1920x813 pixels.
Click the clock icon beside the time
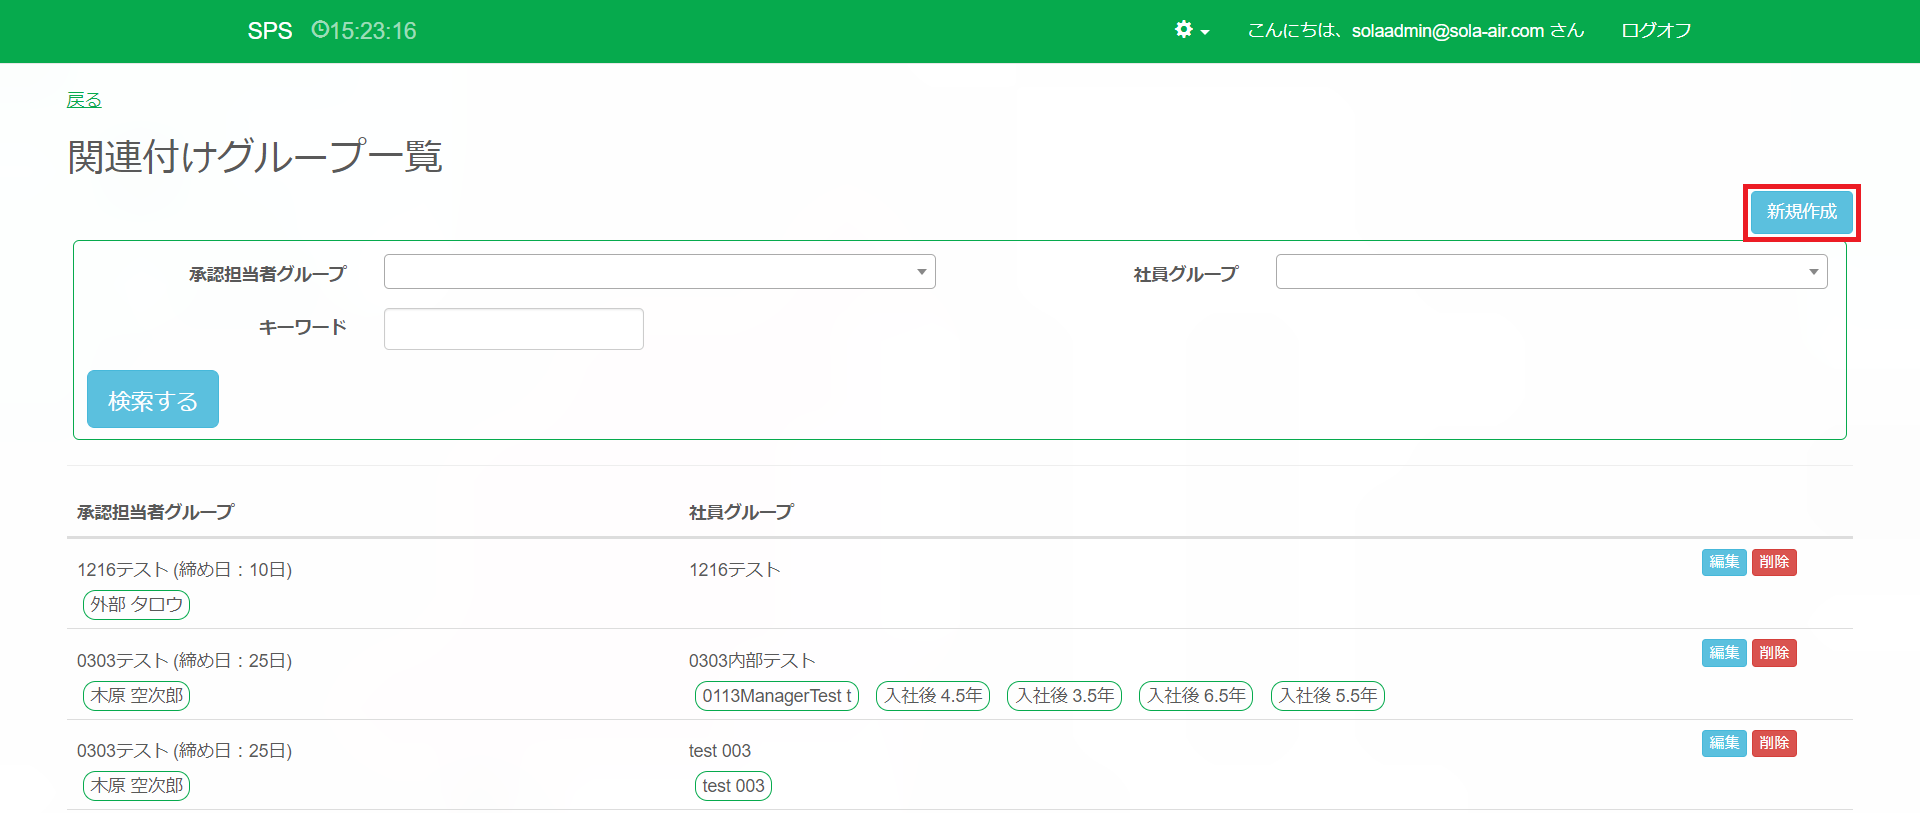click(320, 30)
